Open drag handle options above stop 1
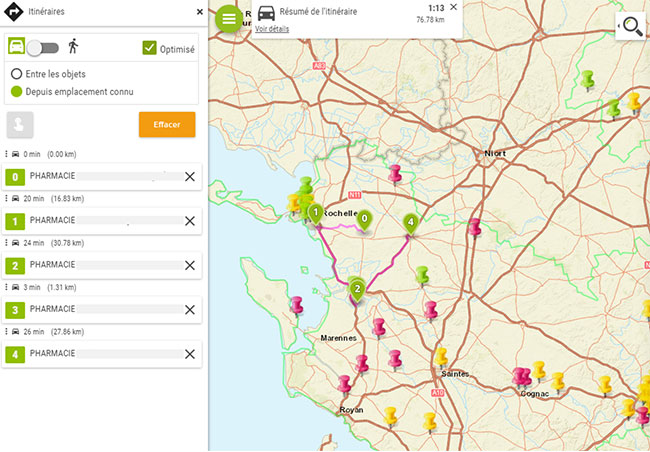 (6, 198)
